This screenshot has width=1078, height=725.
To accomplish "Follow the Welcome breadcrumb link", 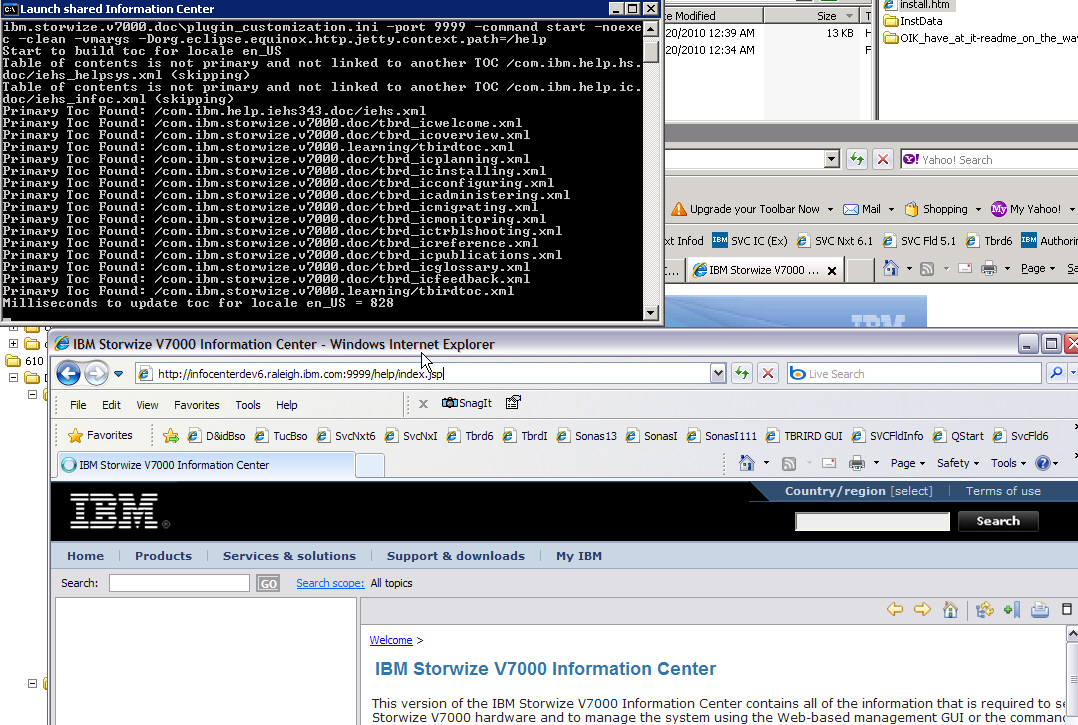I will coord(390,640).
